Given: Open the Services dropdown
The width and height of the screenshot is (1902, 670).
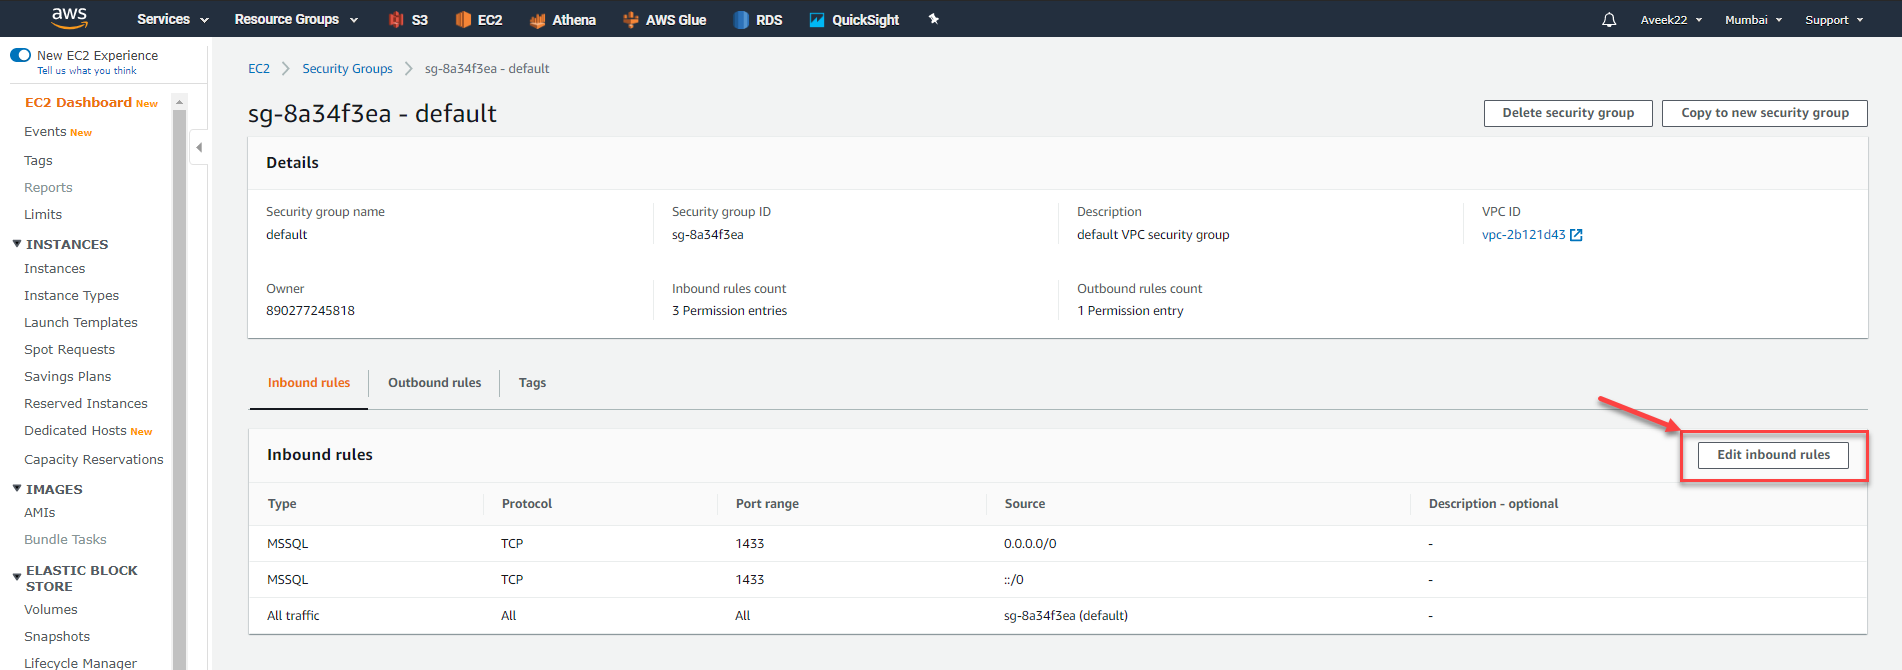Looking at the screenshot, I should coord(173,19).
